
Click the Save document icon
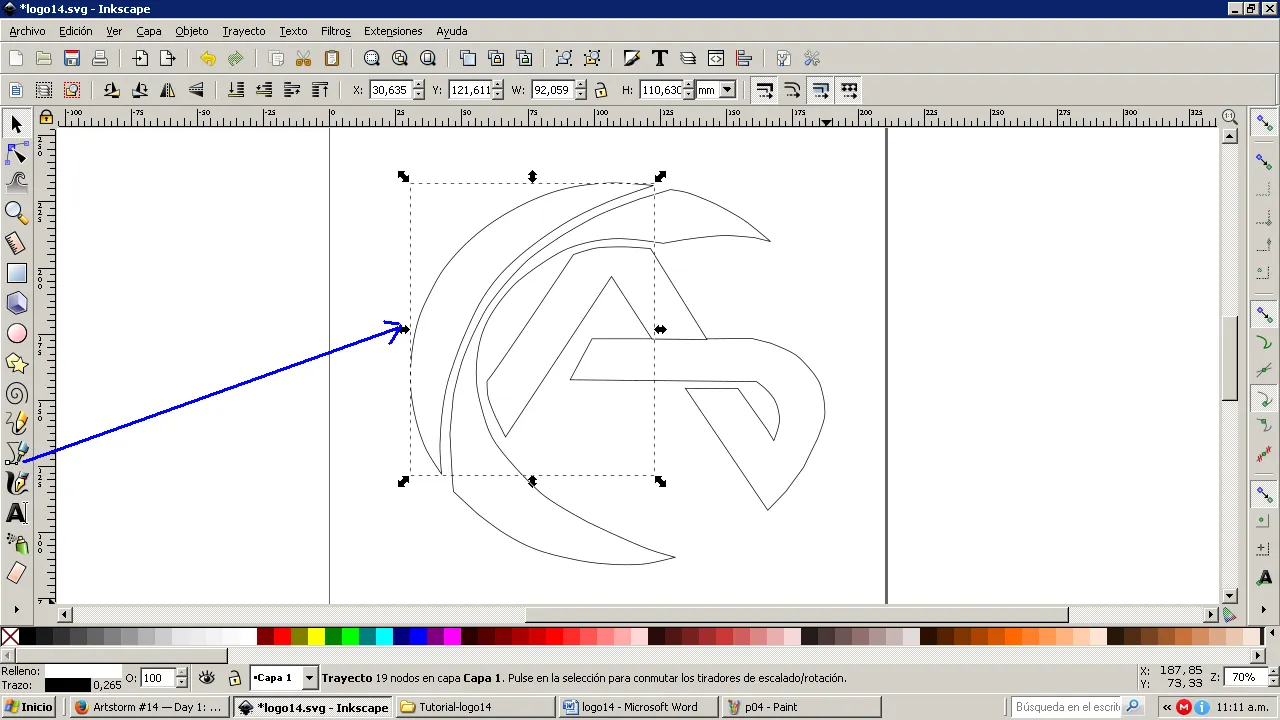tap(72, 58)
